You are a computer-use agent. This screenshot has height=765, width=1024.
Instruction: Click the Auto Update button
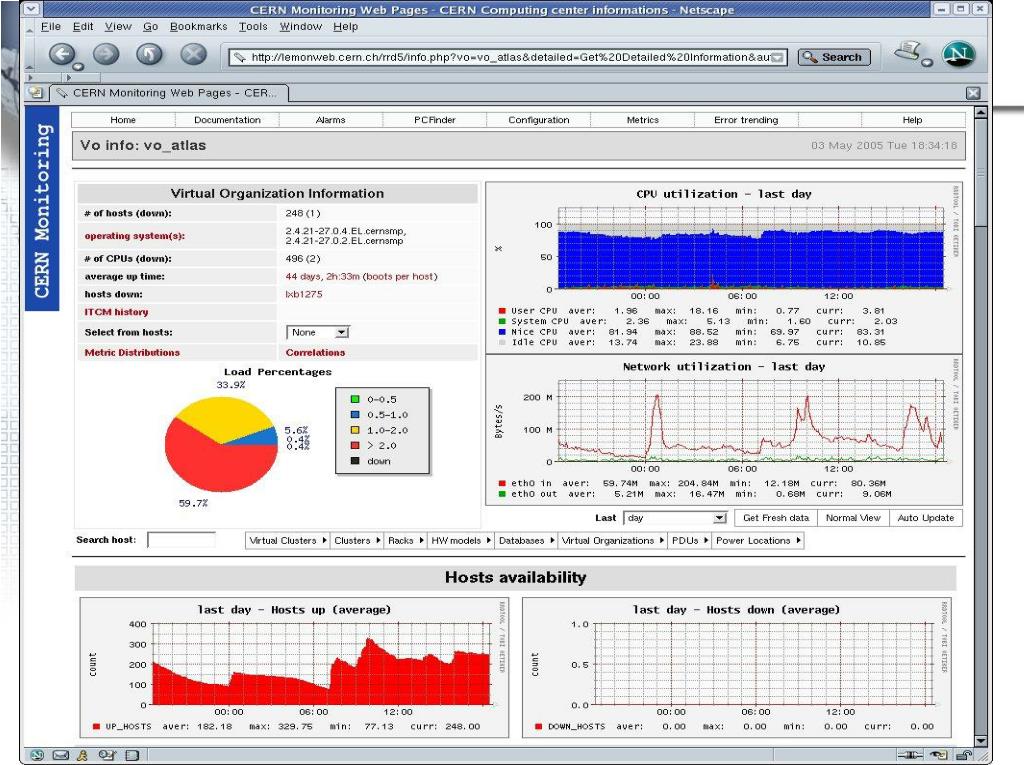[x=925, y=518]
